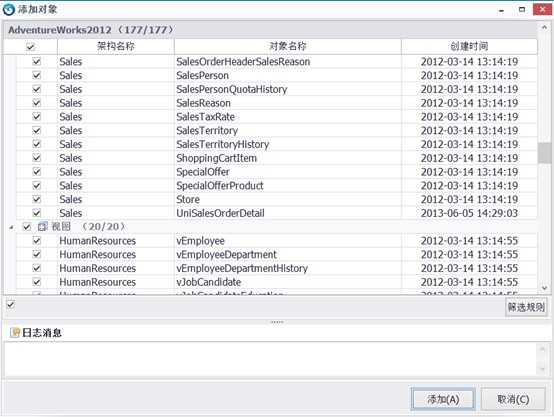Select the SpecialOfferProduct object name
Screen dimensions: 554x417
point(220,186)
